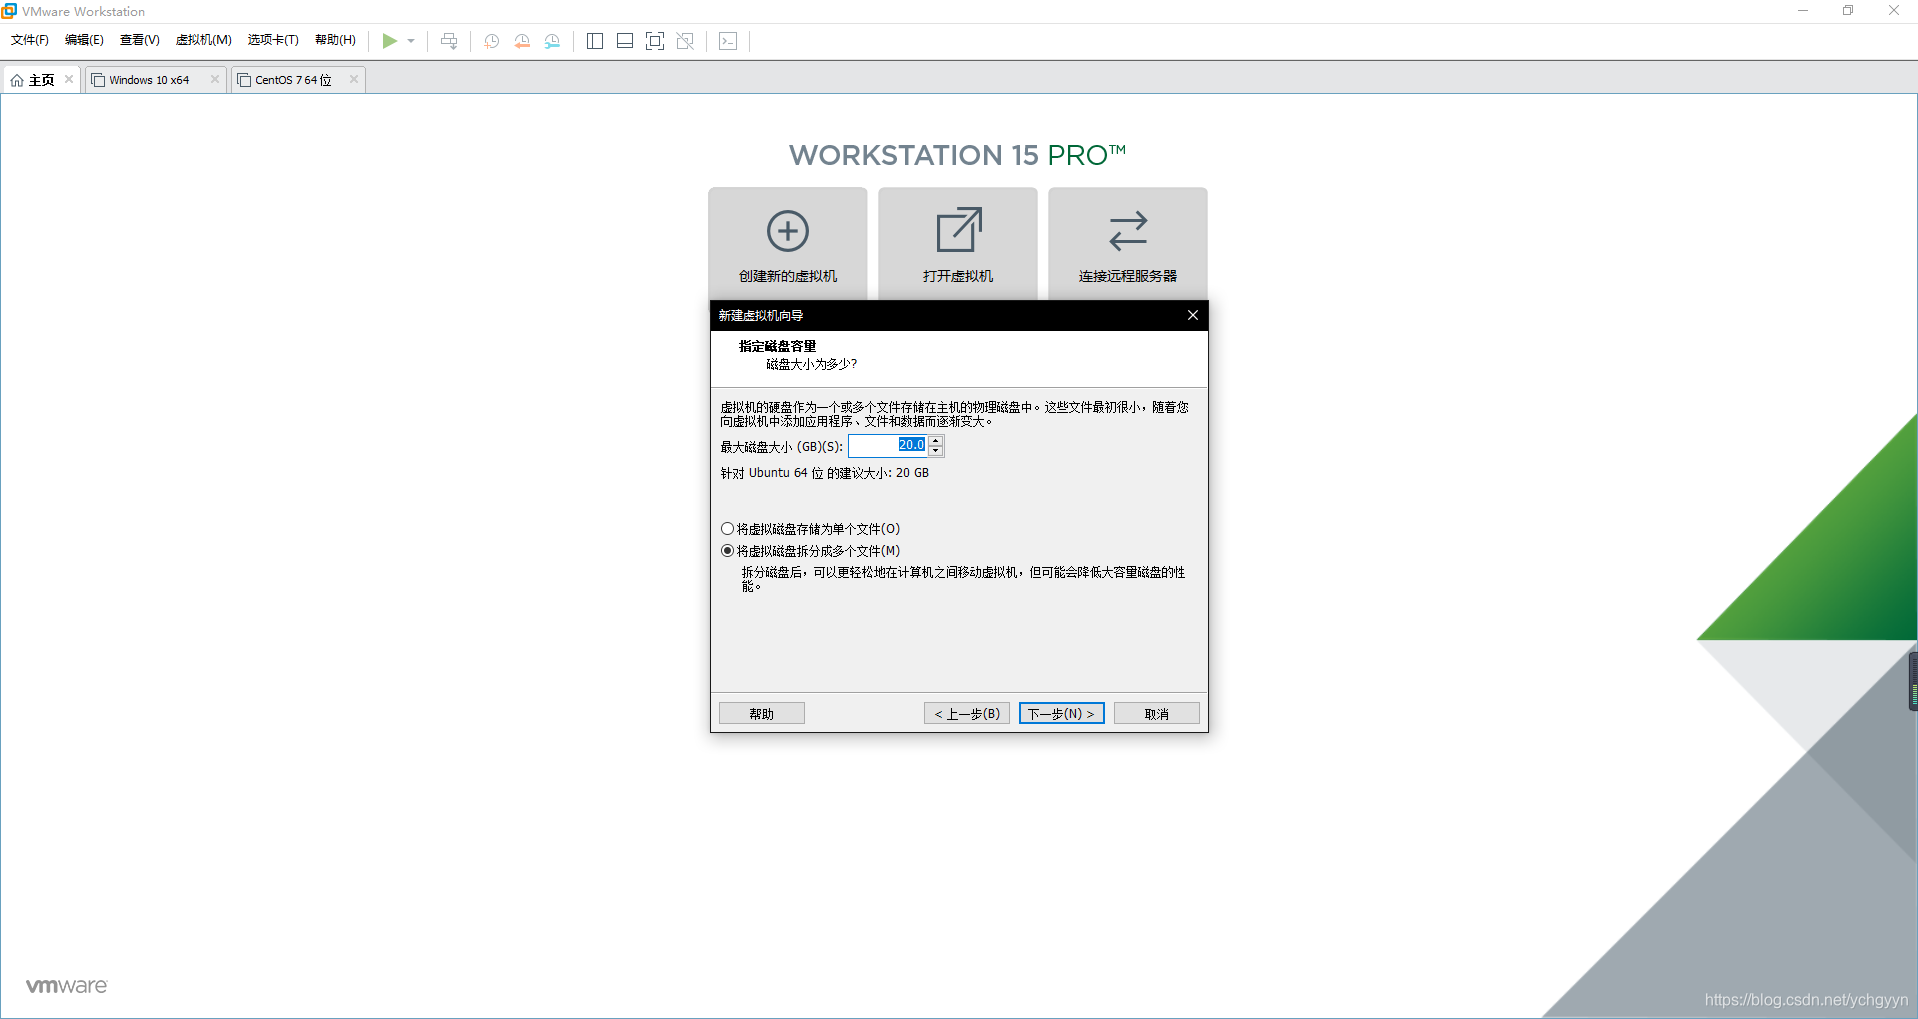The width and height of the screenshot is (1918, 1019).
Task: Close the Windows 10 x64 tab
Action: [214, 79]
